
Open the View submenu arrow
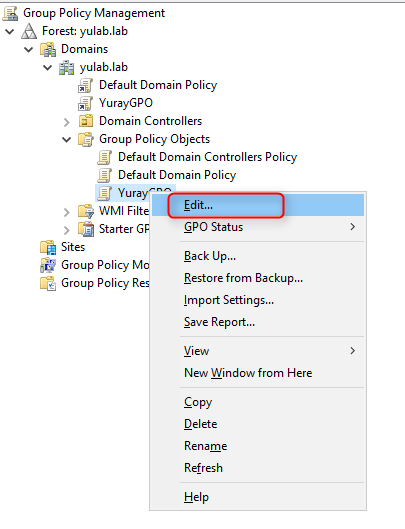click(x=353, y=351)
